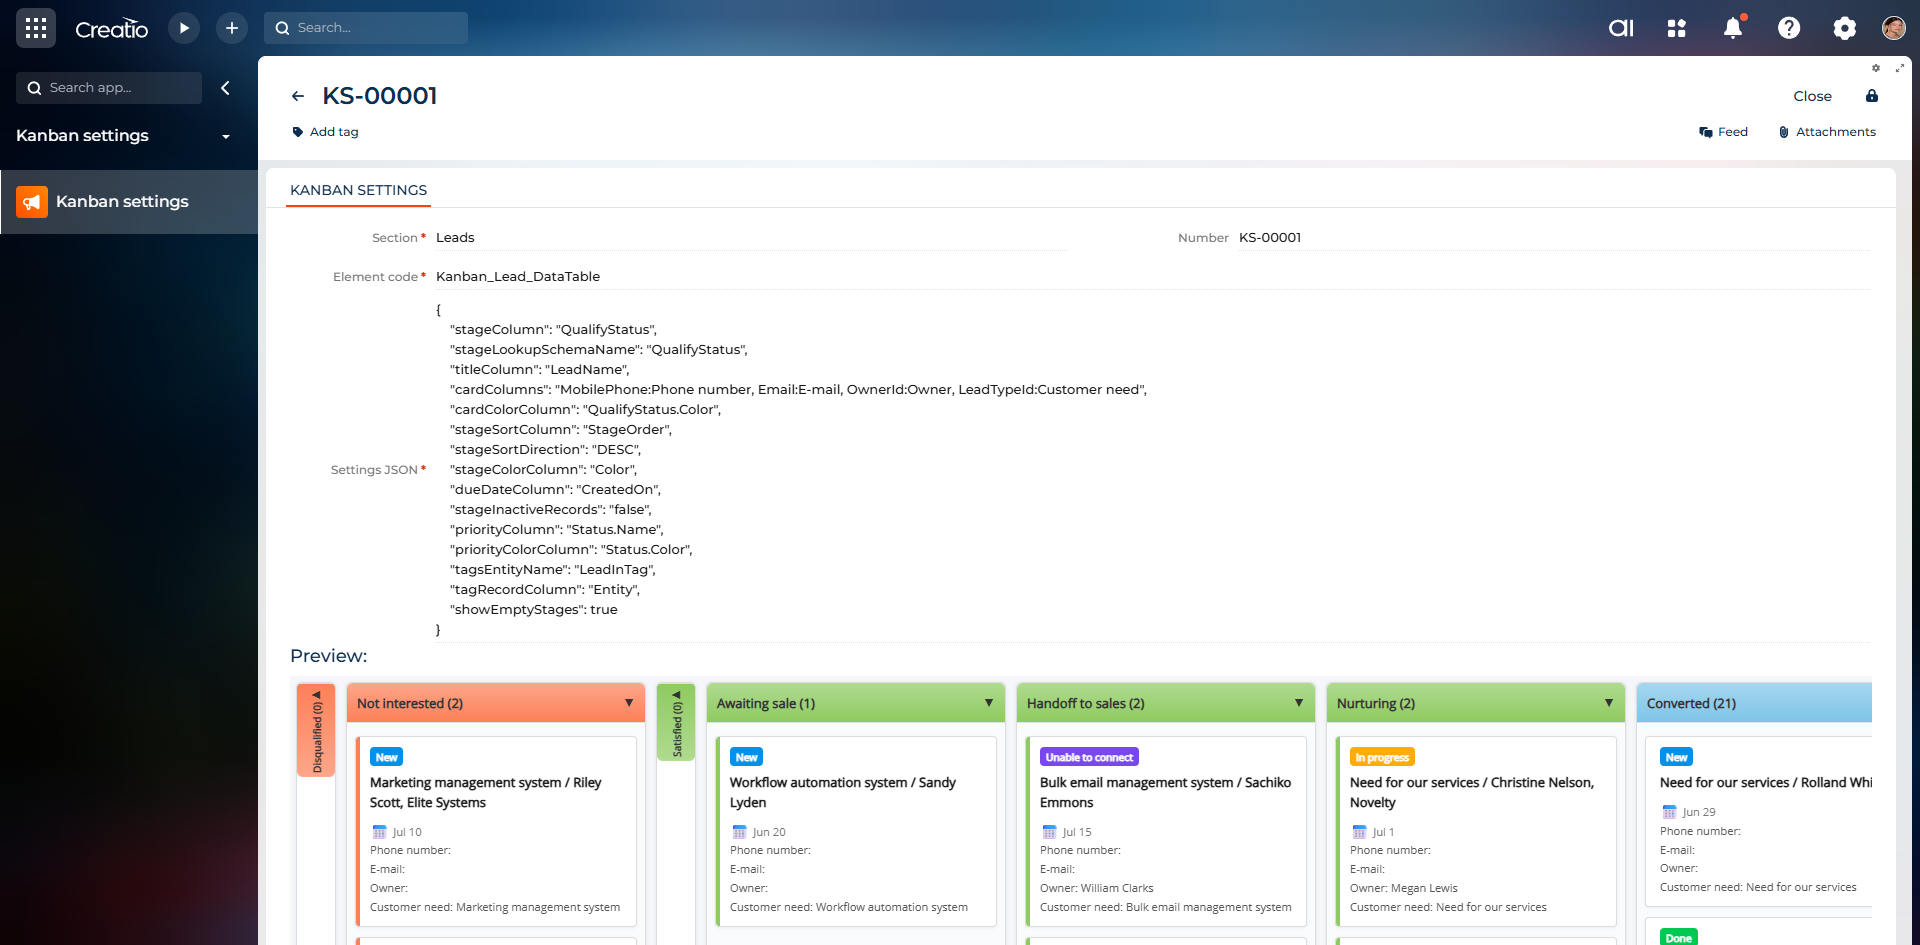Viewport: 1920px width, 945px height.
Task: Open the Creatio AI assistant icon
Action: point(1621,28)
